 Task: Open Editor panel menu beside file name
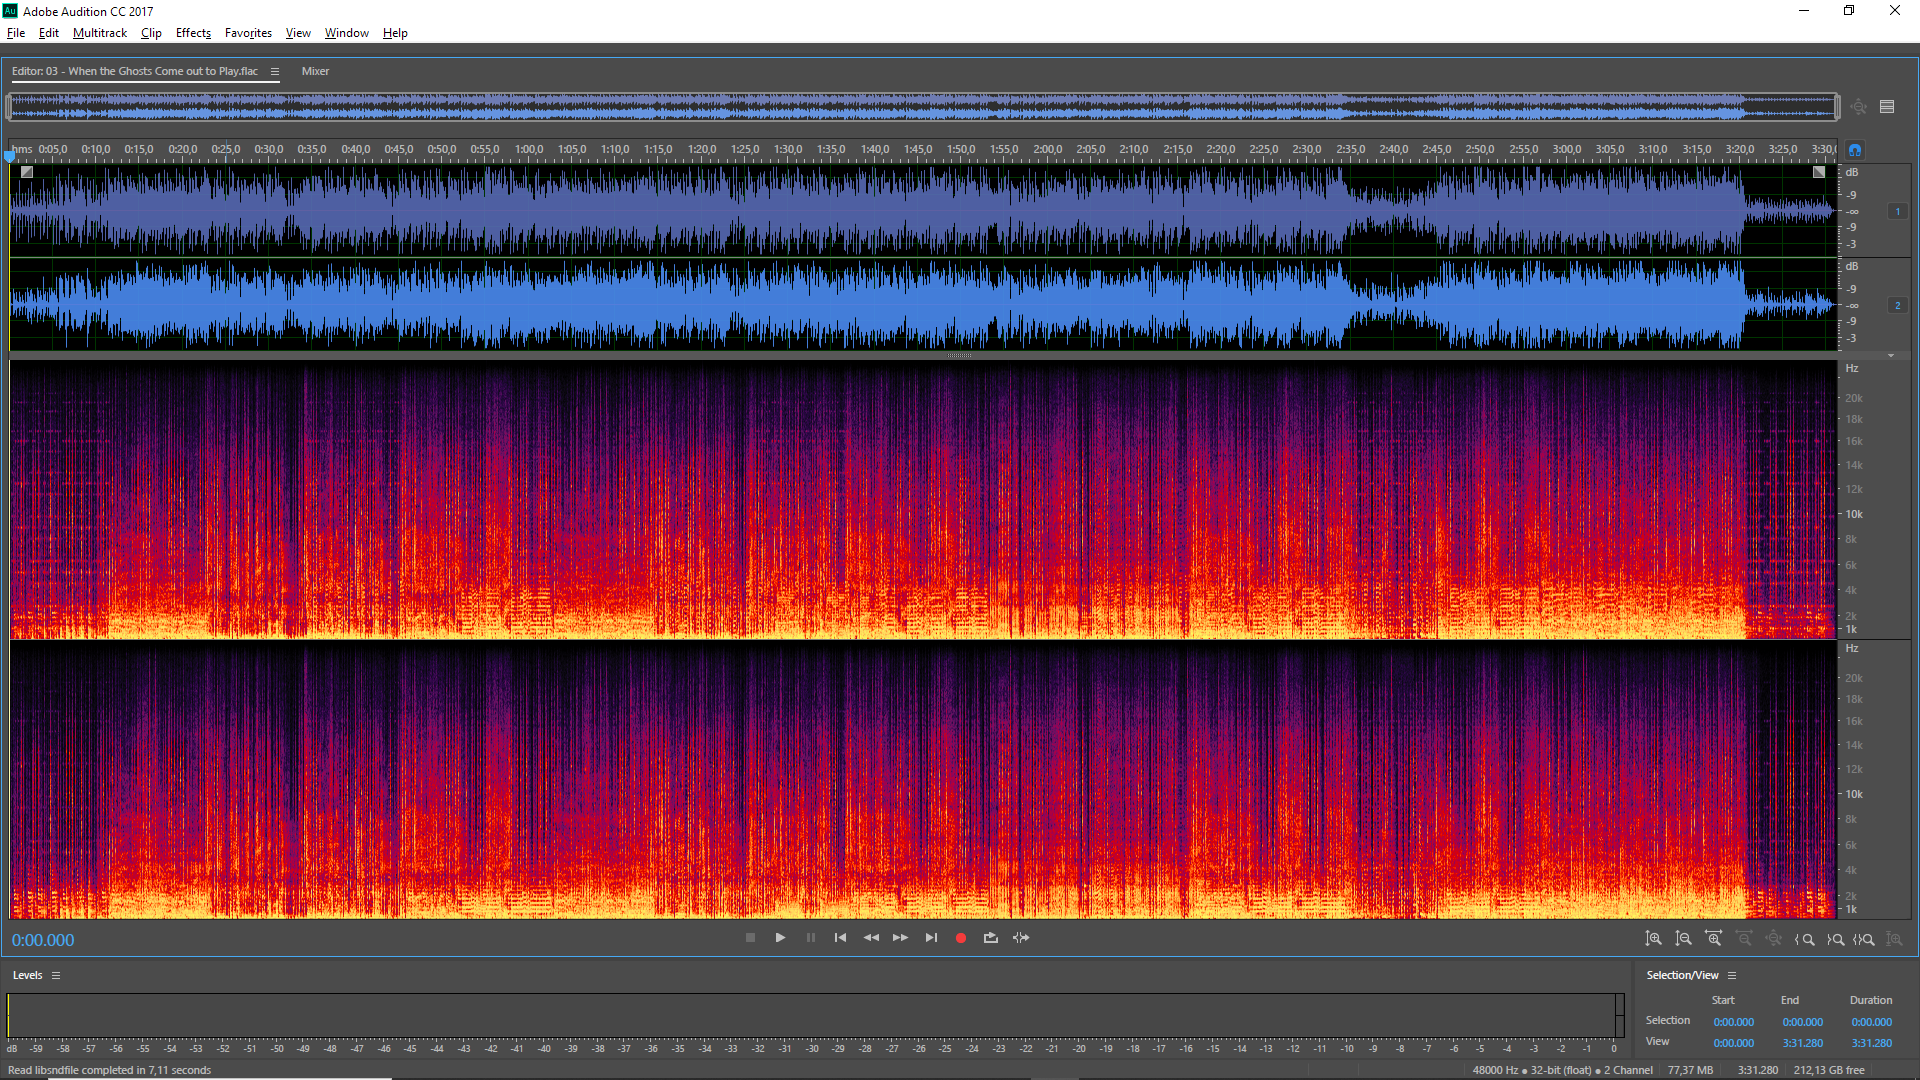[275, 71]
